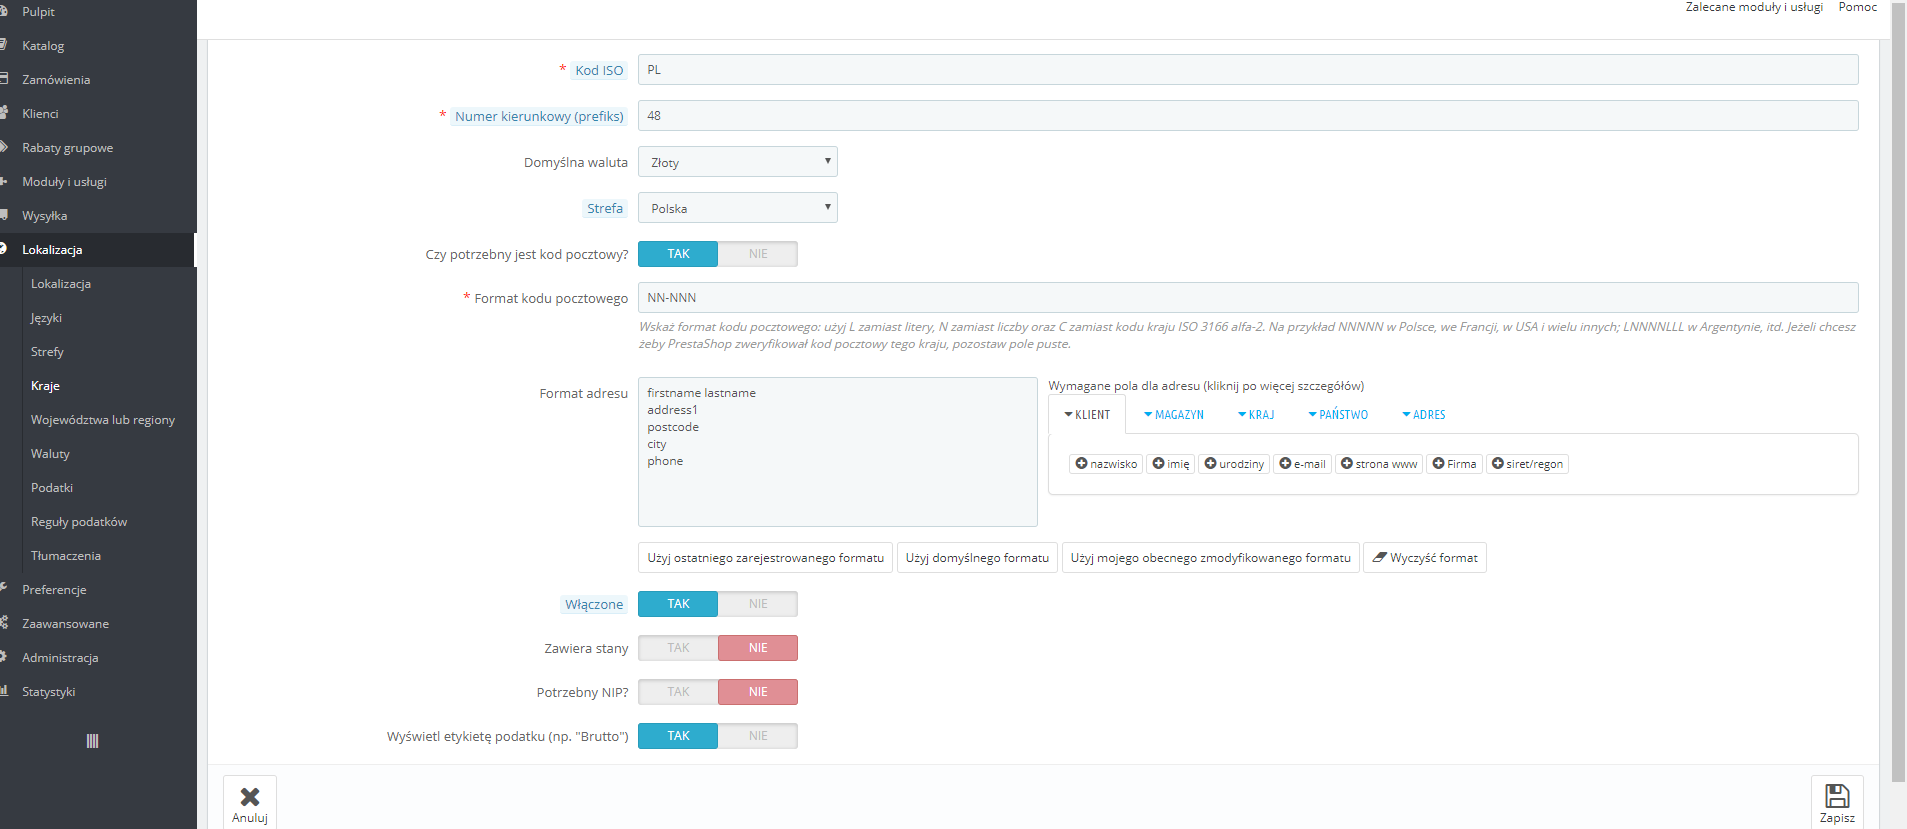Add the siret/regon field via its plus icon
1907x829 pixels.
(1497, 463)
